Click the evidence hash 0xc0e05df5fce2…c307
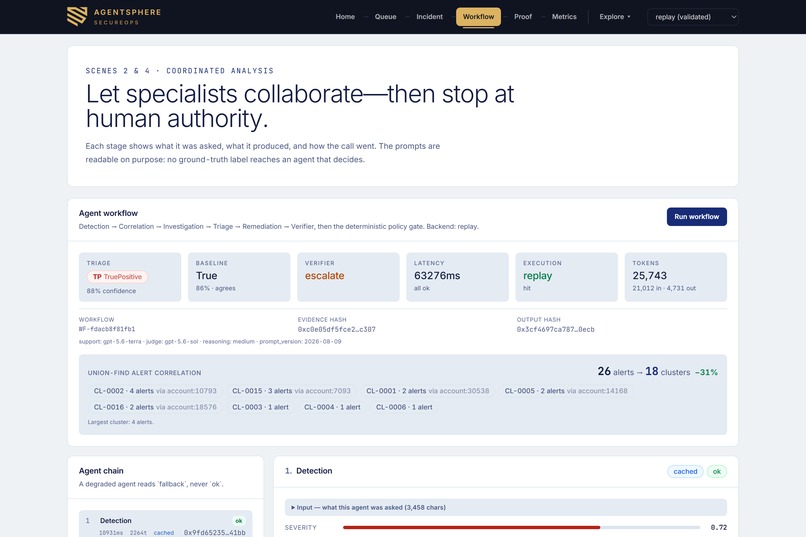Screen dimensions: 806x537 click(337, 329)
